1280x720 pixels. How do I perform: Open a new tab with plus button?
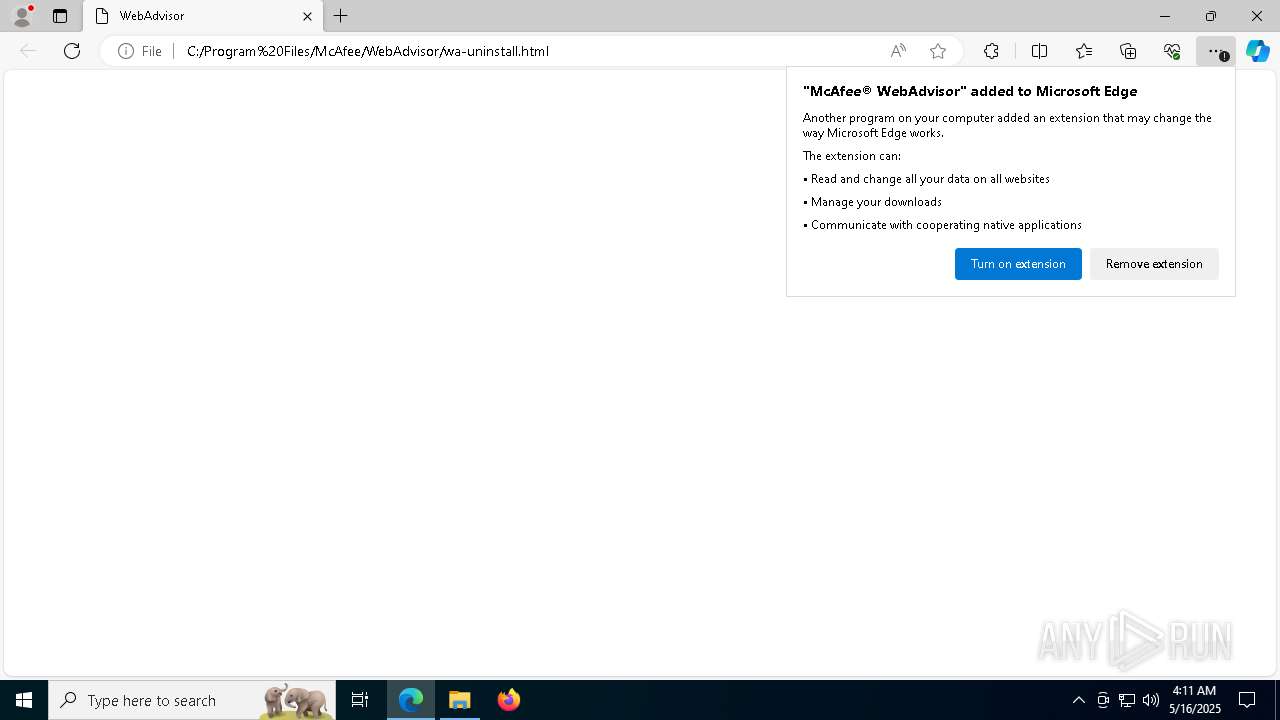(x=341, y=16)
